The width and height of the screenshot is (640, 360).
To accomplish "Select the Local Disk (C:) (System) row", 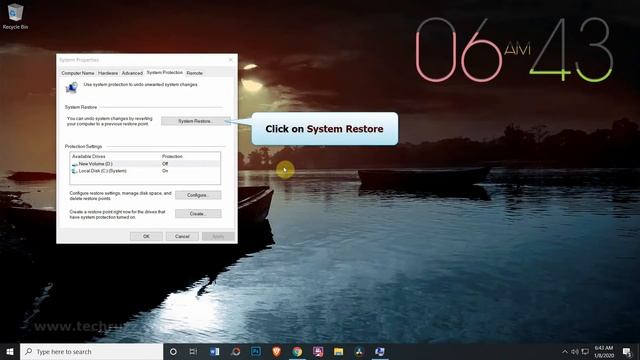I will point(145,171).
